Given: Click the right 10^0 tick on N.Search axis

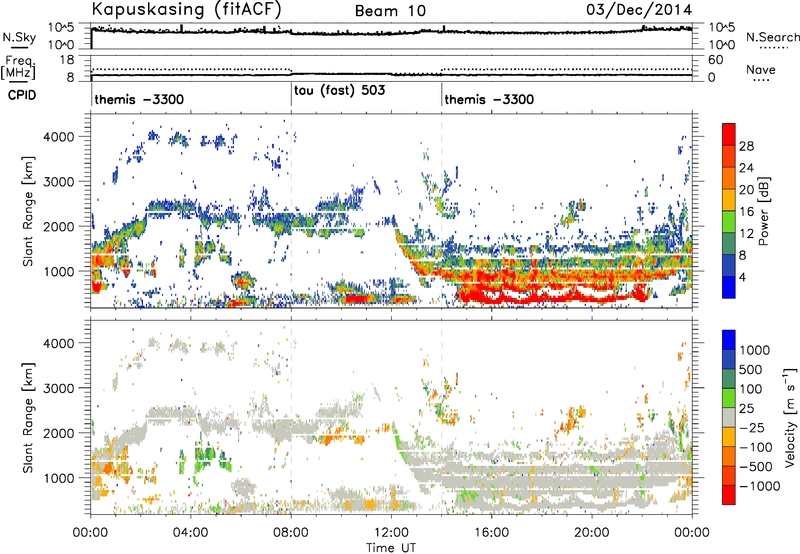Looking at the screenshot, I should pos(722,45).
